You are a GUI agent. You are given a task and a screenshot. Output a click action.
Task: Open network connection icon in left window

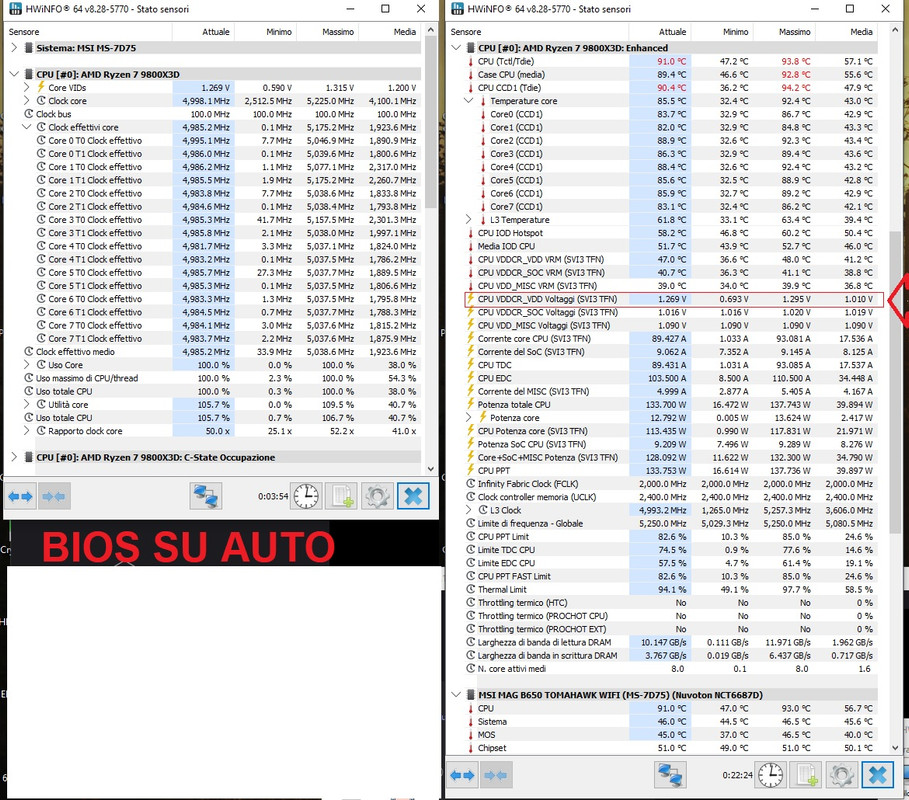pyautogui.click(x=206, y=496)
